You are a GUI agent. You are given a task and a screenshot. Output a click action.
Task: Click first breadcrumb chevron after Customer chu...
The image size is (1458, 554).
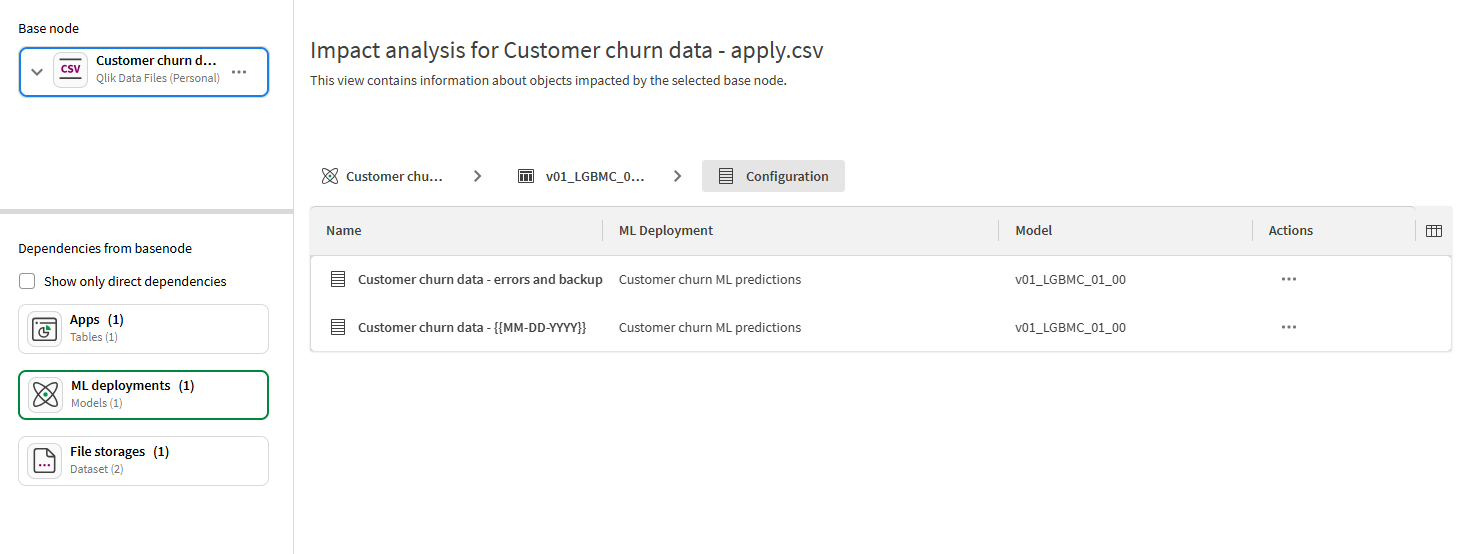click(x=478, y=176)
